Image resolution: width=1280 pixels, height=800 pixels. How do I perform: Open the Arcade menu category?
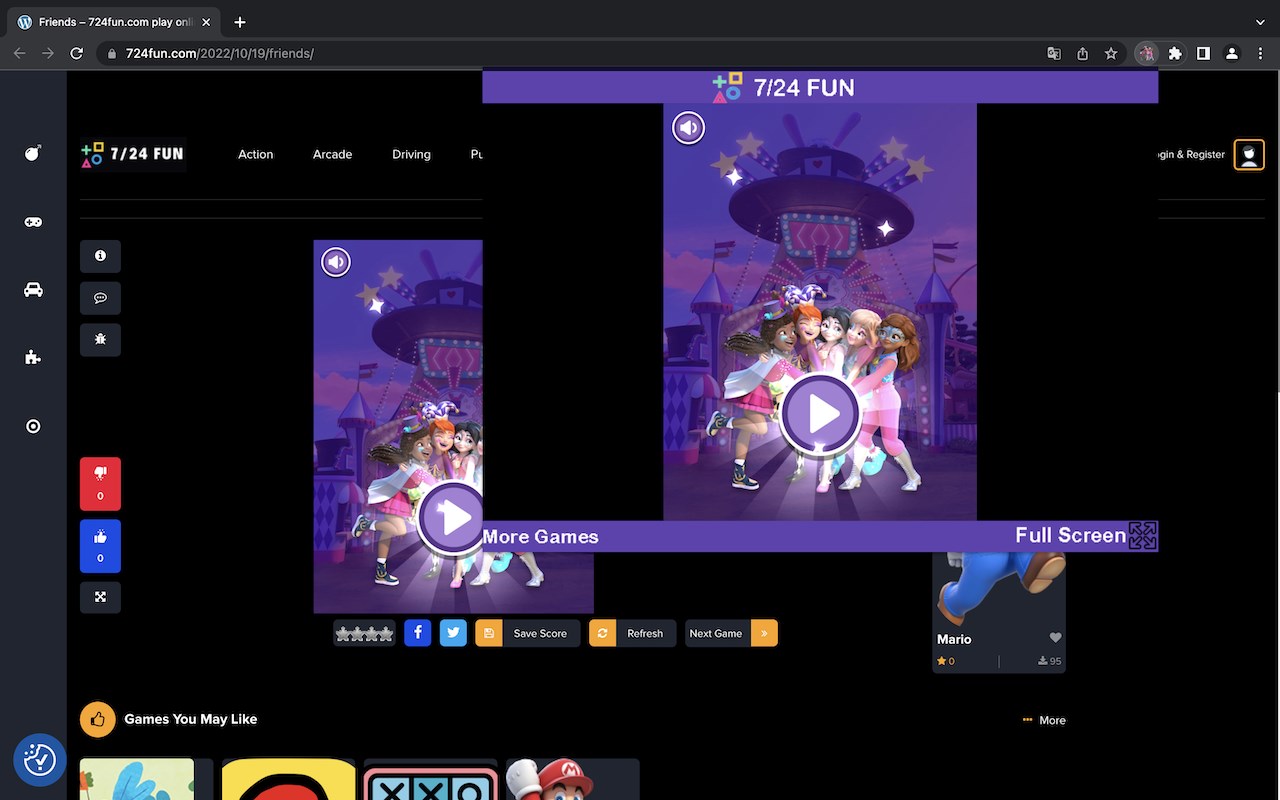click(332, 154)
